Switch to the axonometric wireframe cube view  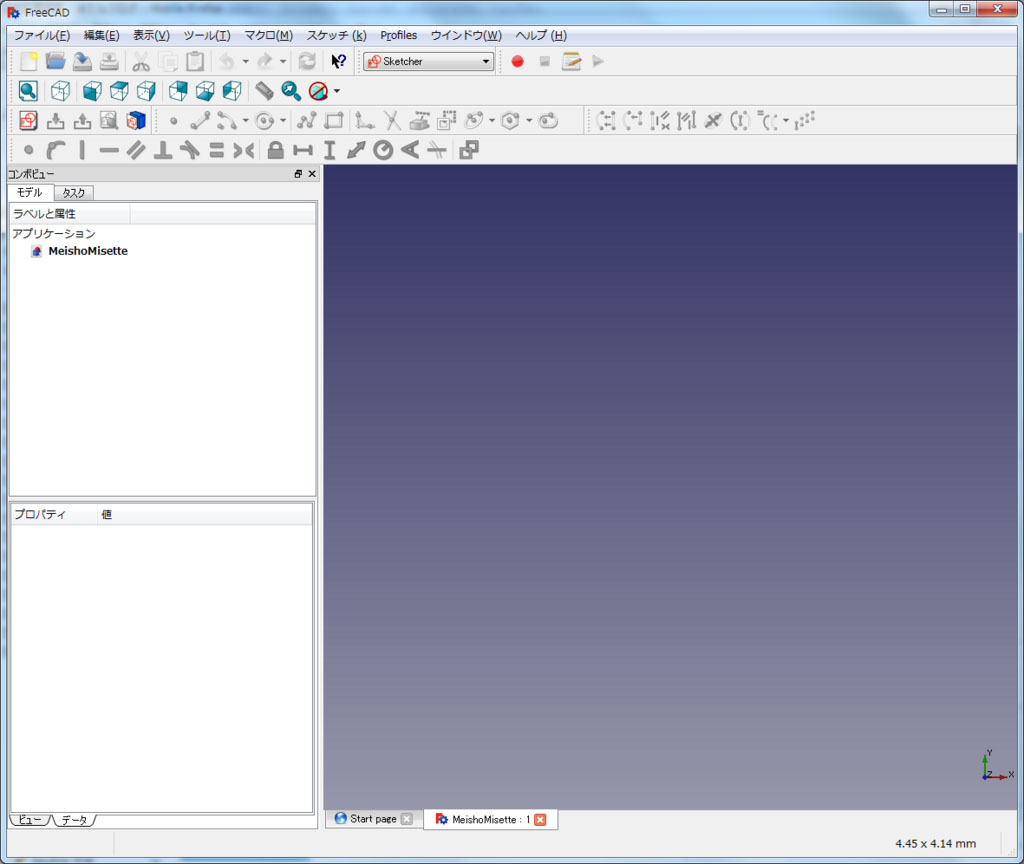(x=60, y=91)
